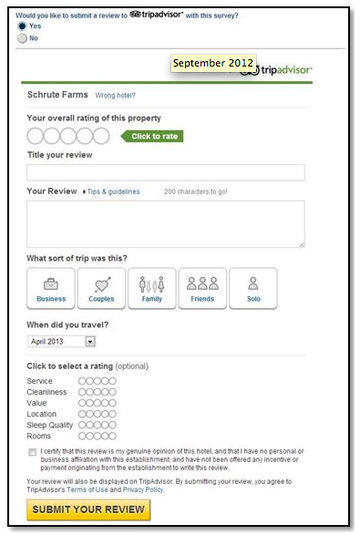The height and width of the screenshot is (535, 360).
Task: Choose the Couples trip type icon
Action: coord(101,288)
